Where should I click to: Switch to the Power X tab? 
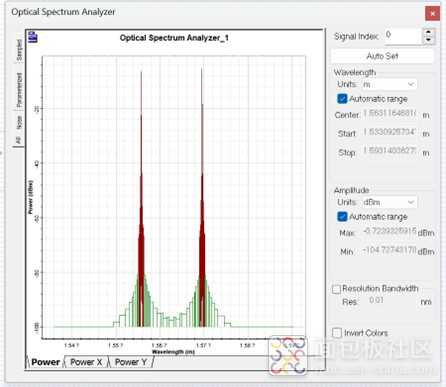(x=86, y=362)
